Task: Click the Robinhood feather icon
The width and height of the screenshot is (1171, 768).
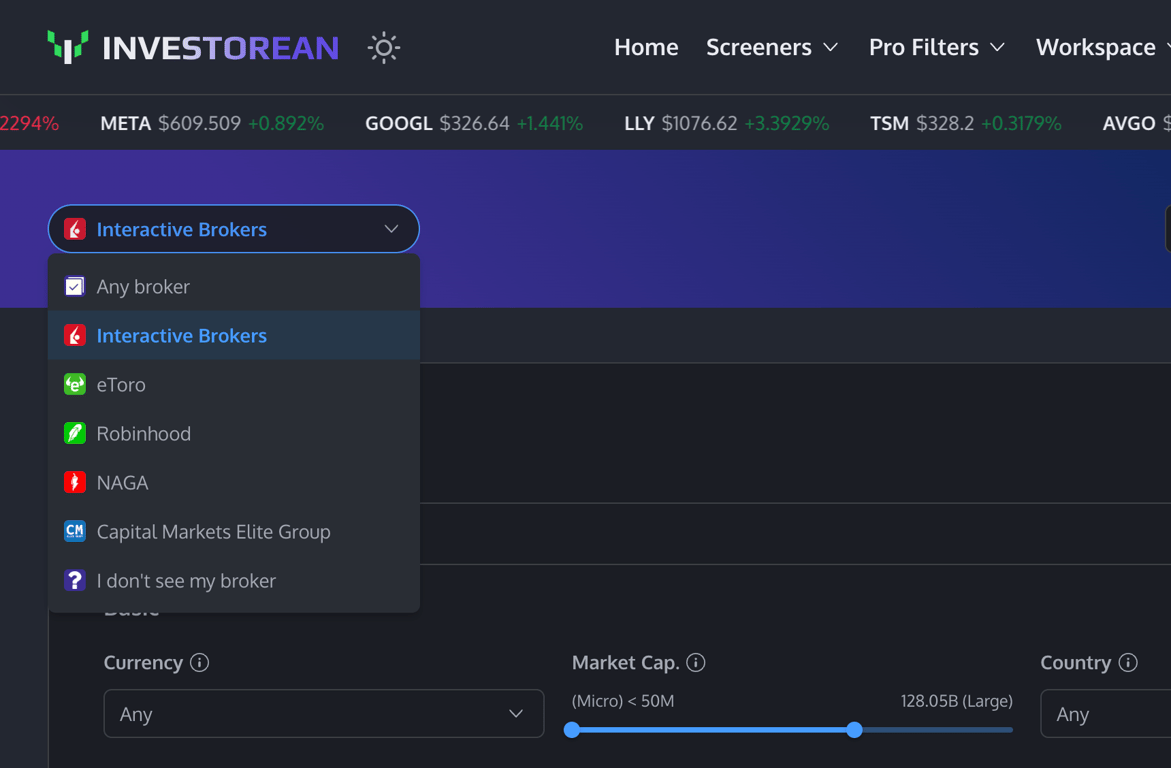Action: click(x=75, y=433)
